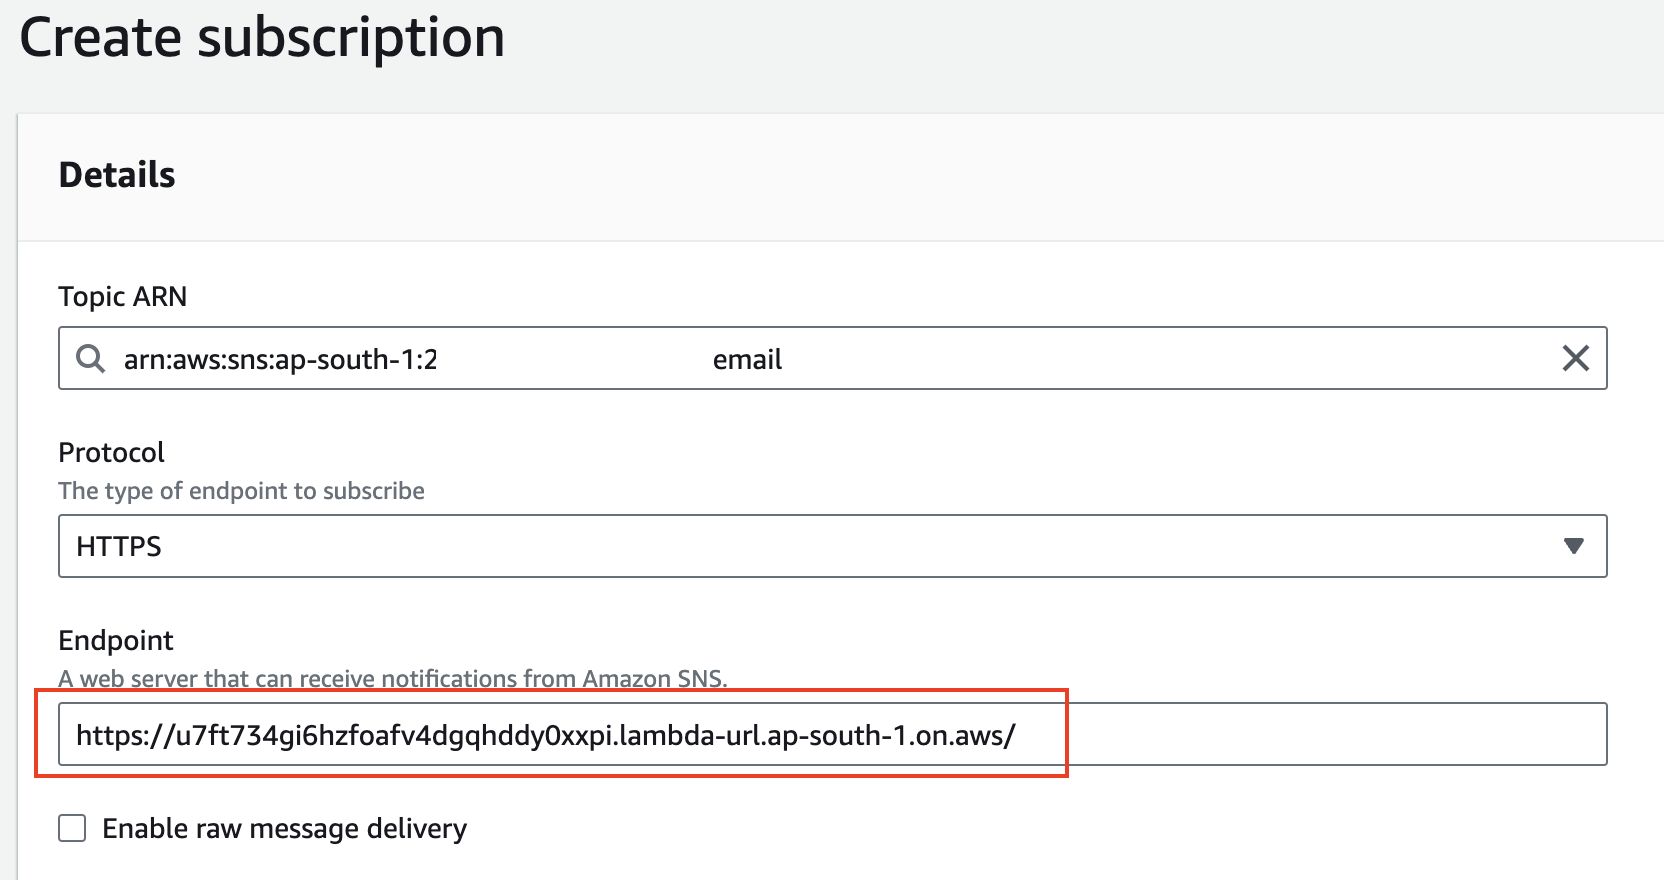This screenshot has height=880, width=1664.
Task: Click the search icon in Topic ARN field
Action: pos(91,358)
